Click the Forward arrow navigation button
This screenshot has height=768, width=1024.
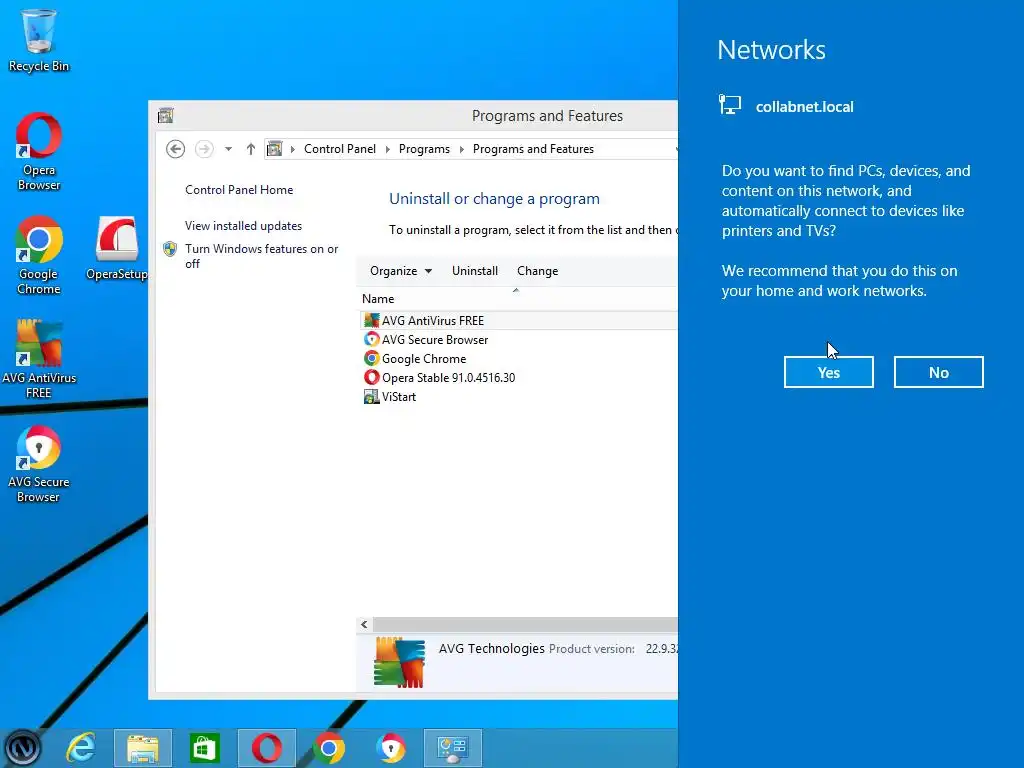(x=204, y=149)
